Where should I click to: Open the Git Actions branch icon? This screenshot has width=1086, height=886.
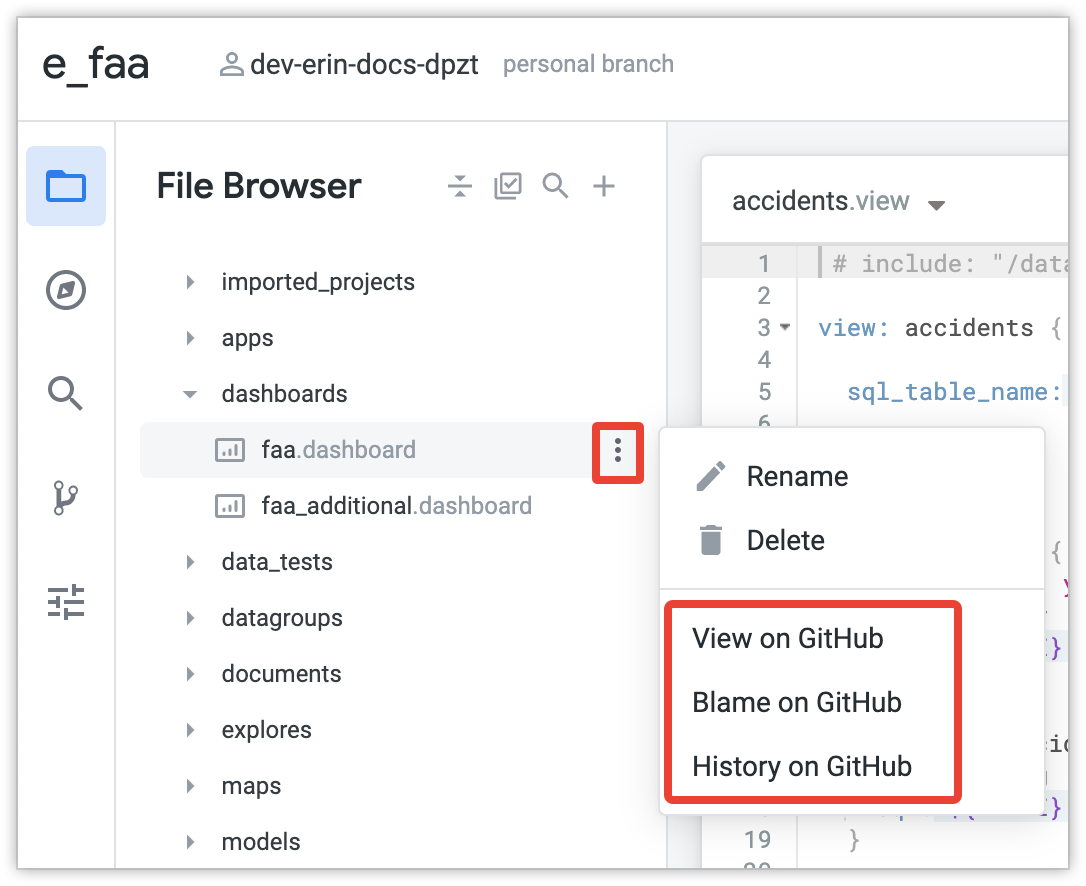tap(66, 497)
